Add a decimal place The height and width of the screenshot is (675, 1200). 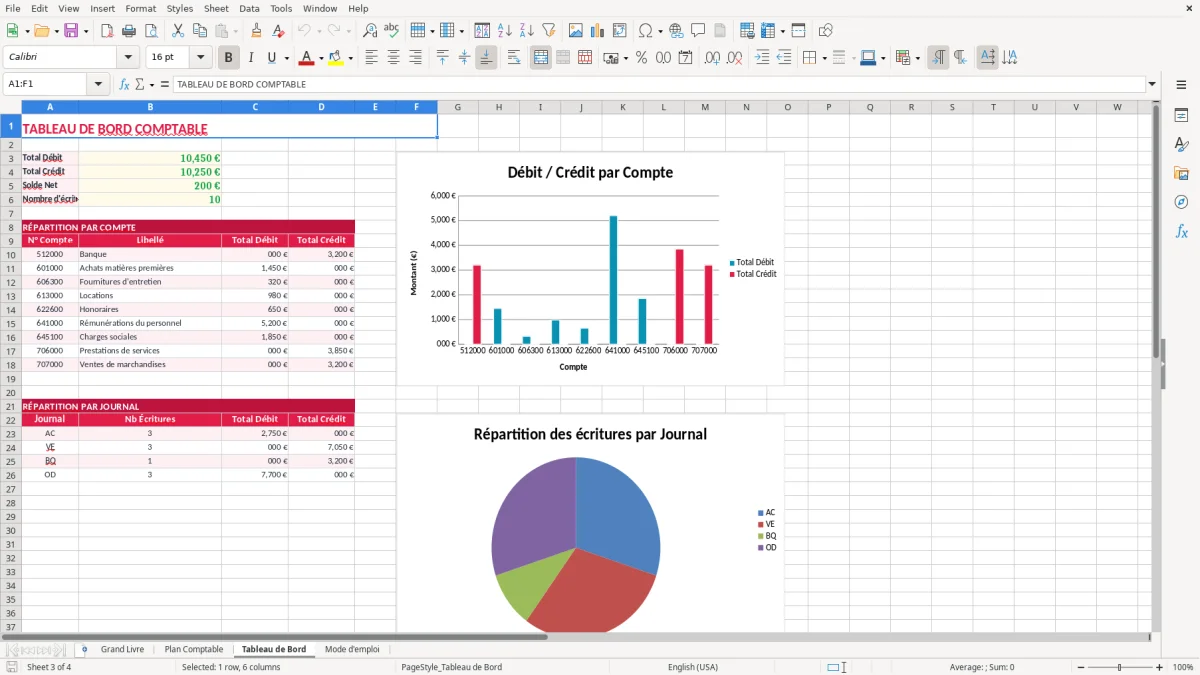tap(713, 58)
